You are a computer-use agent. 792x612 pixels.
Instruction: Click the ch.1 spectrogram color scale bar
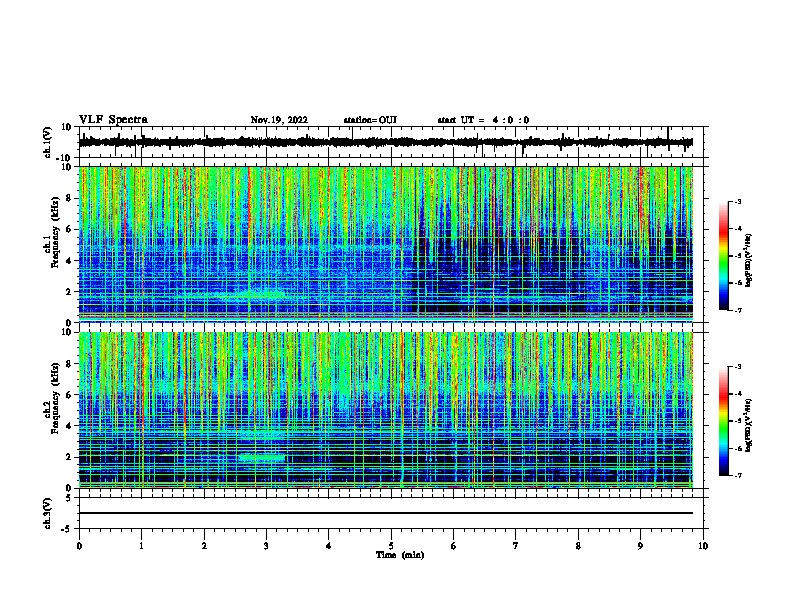pos(723,256)
